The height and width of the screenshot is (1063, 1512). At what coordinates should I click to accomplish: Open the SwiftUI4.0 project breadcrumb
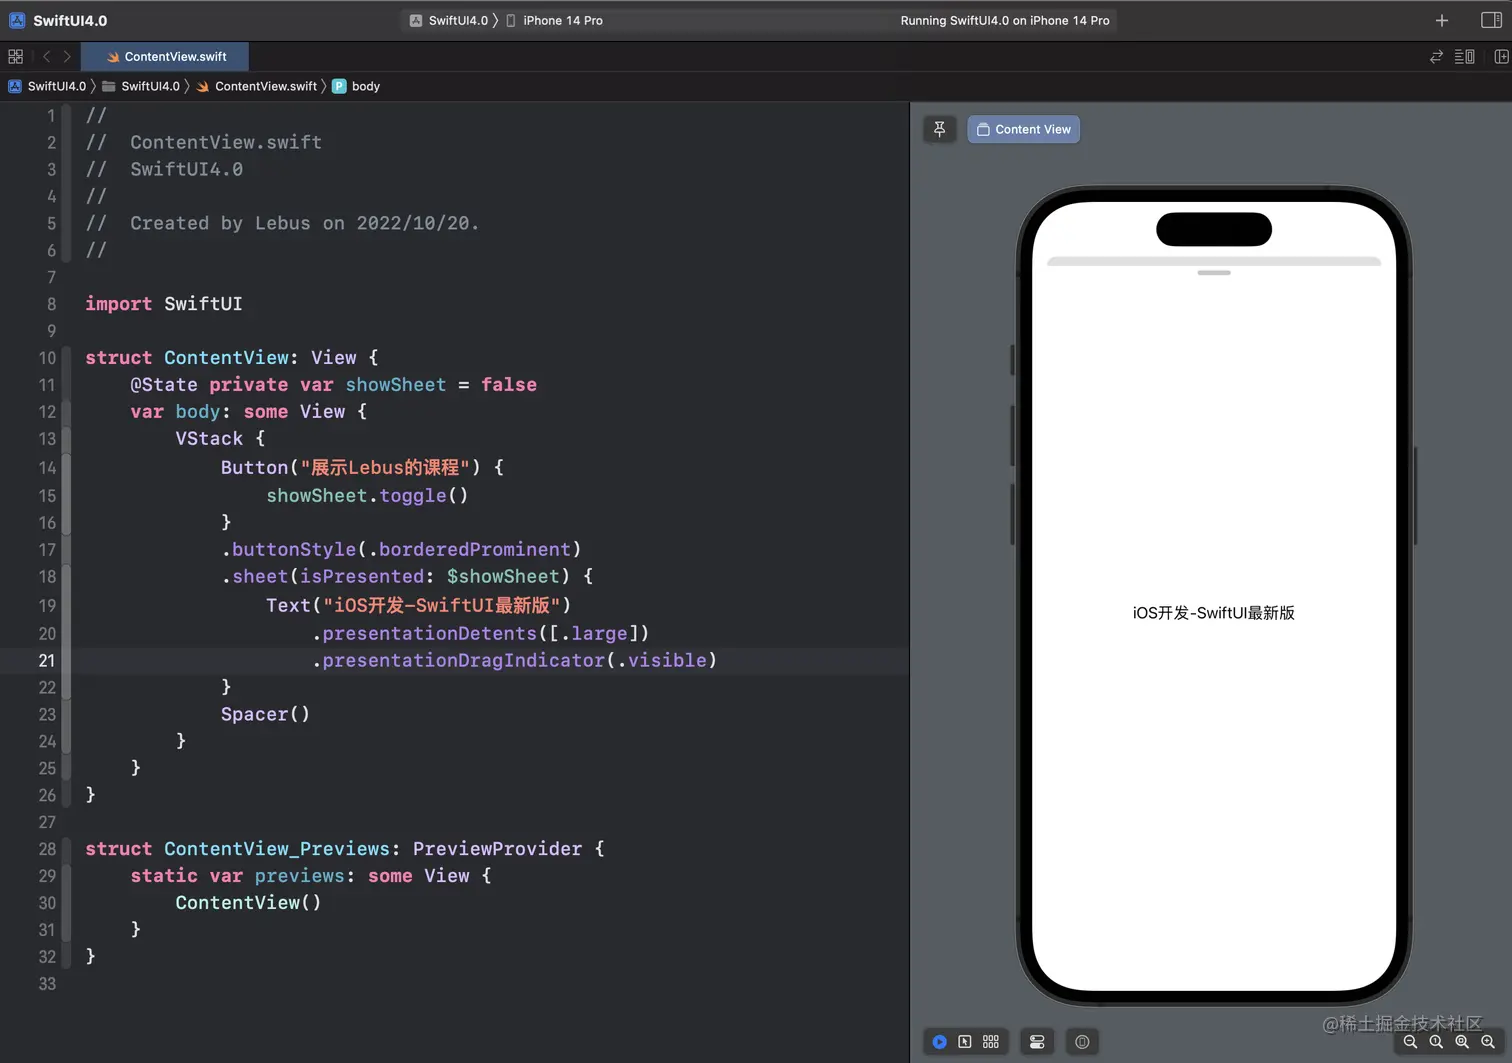coord(47,86)
